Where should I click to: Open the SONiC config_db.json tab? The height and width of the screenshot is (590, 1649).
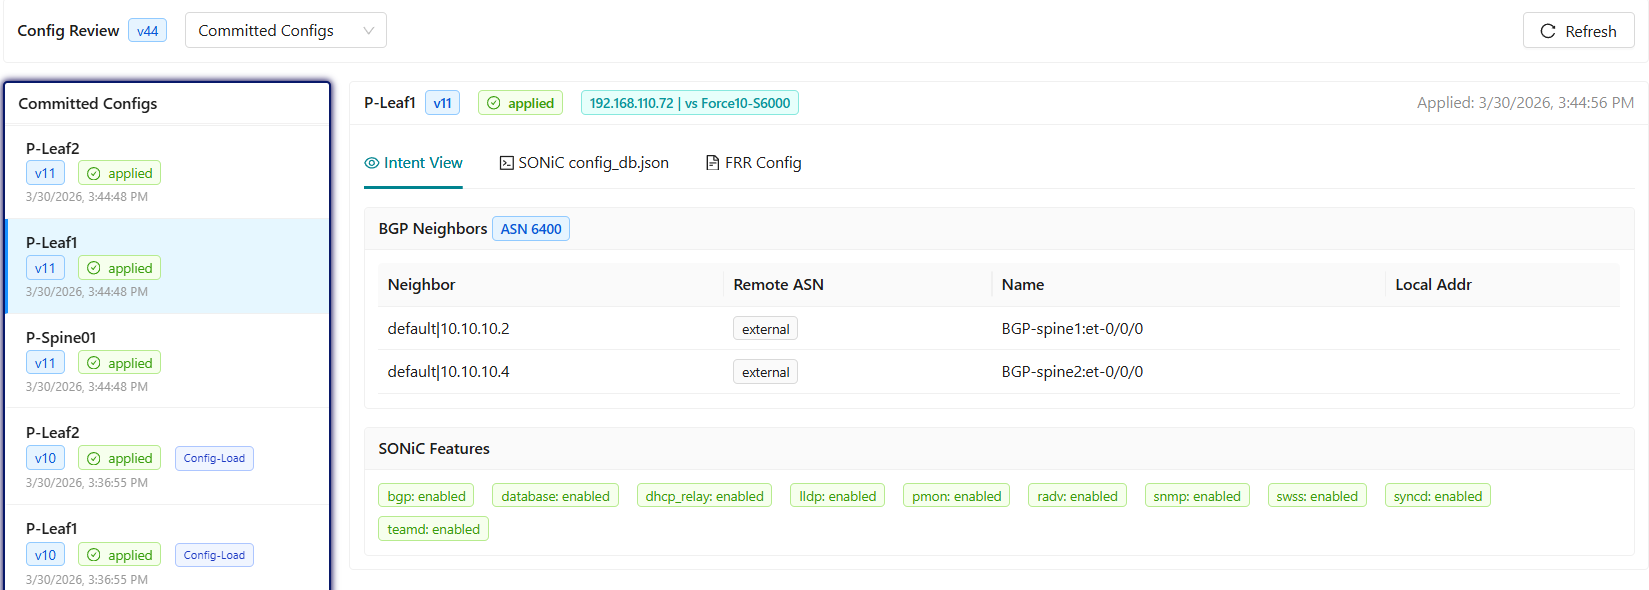tap(584, 163)
